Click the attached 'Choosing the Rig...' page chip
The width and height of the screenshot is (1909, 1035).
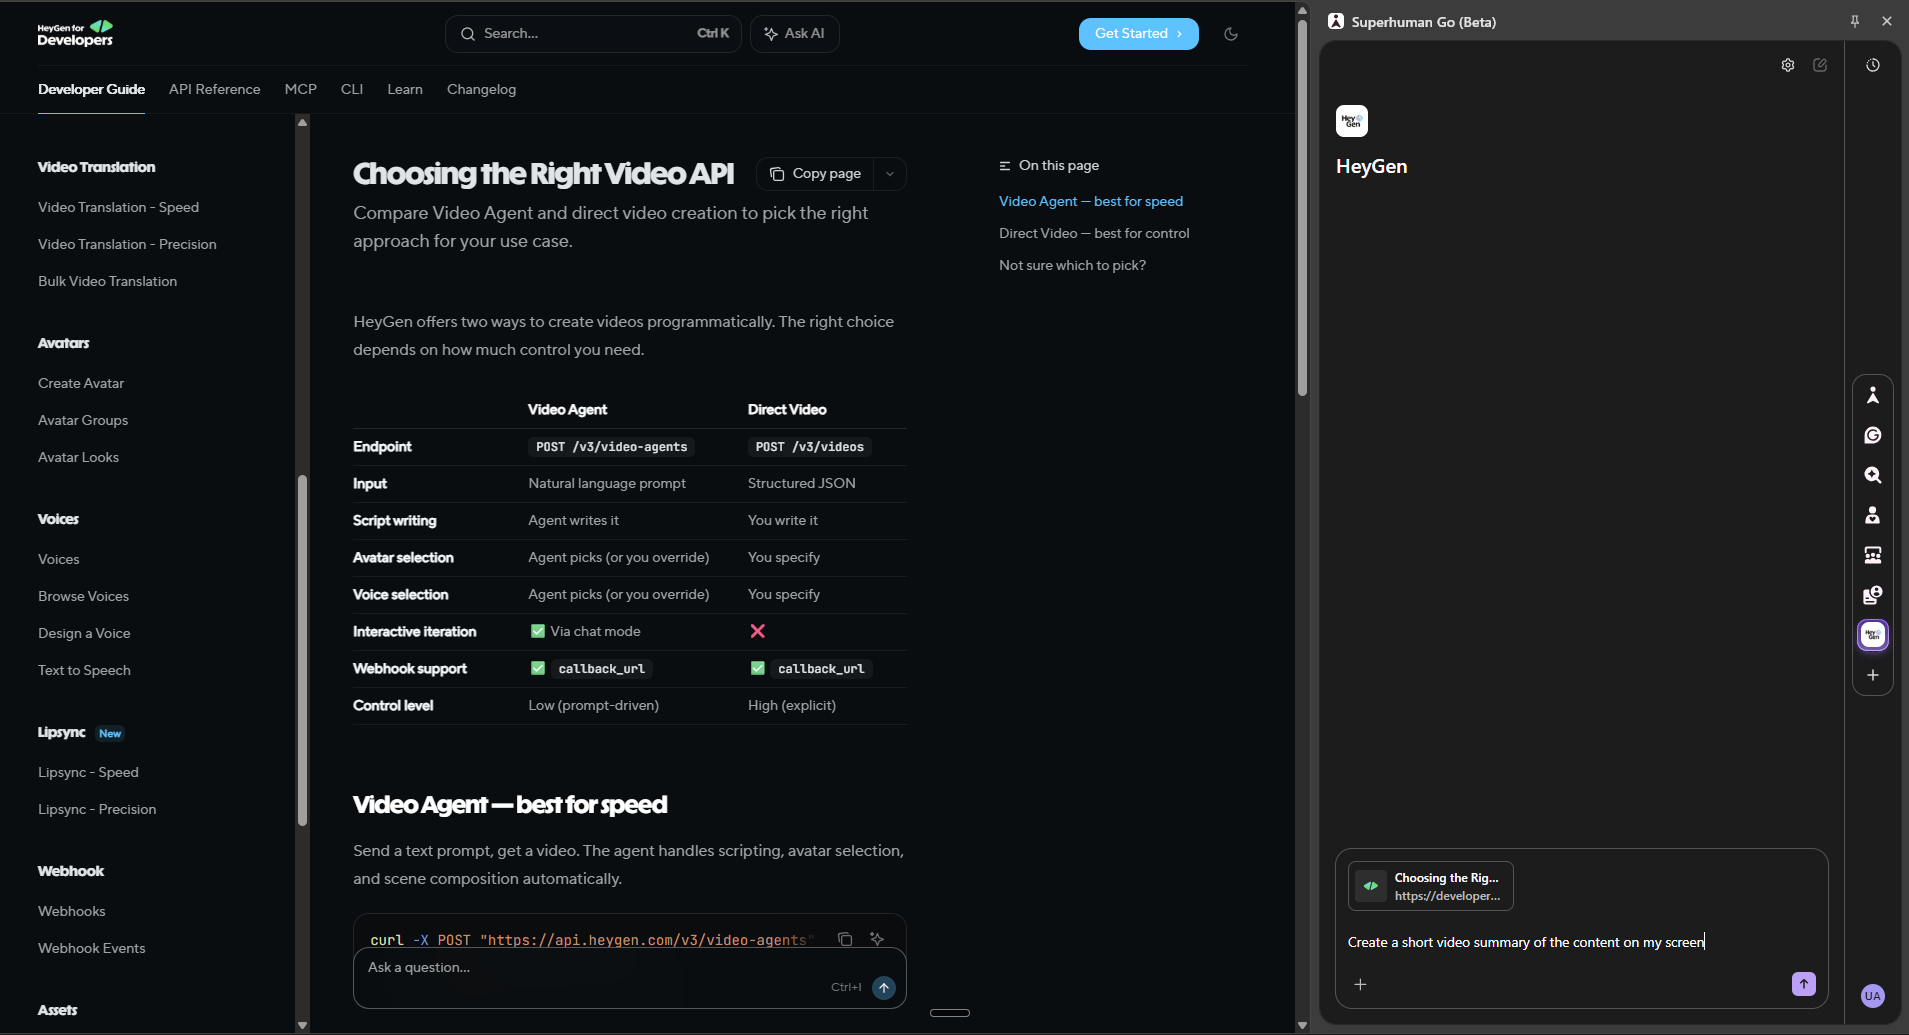click(1430, 886)
